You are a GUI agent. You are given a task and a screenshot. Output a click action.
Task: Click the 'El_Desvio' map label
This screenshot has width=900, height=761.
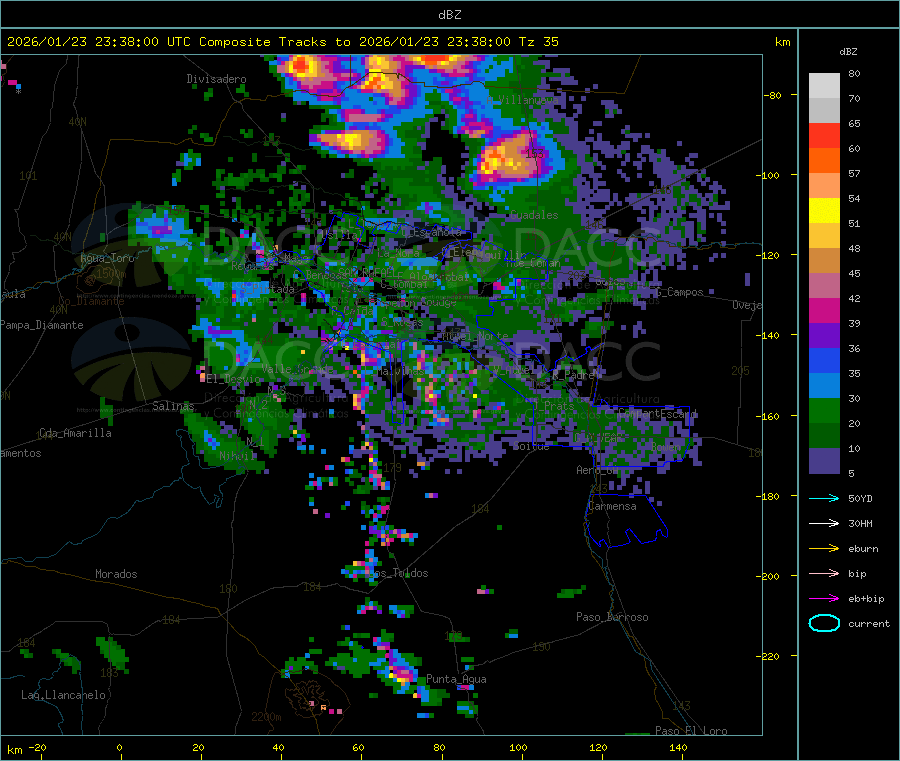(234, 379)
